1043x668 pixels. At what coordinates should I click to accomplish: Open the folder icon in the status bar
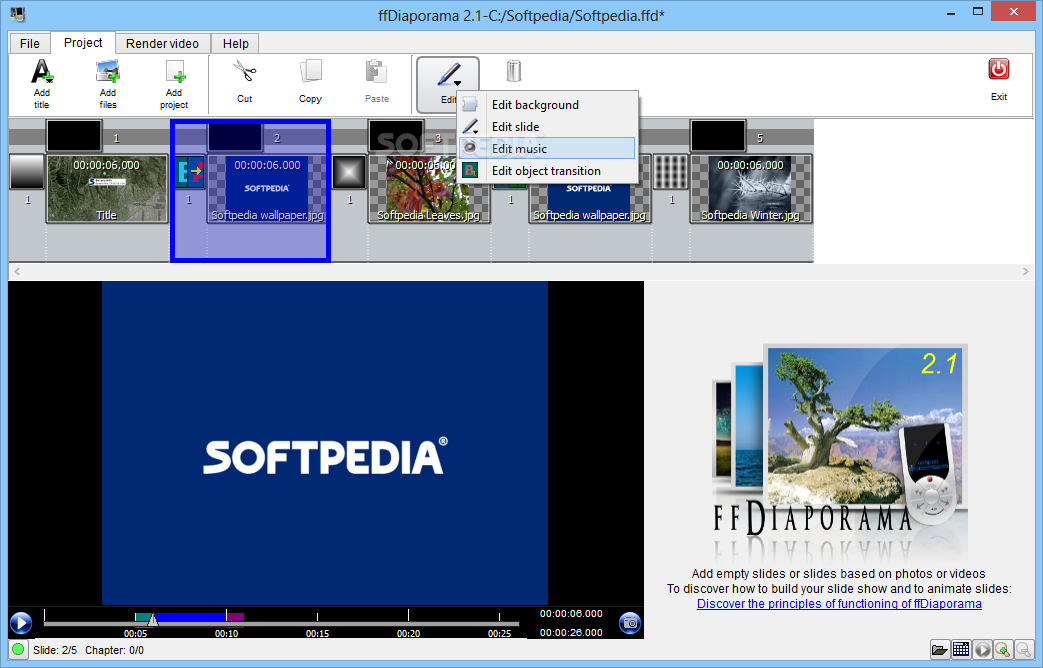point(939,649)
